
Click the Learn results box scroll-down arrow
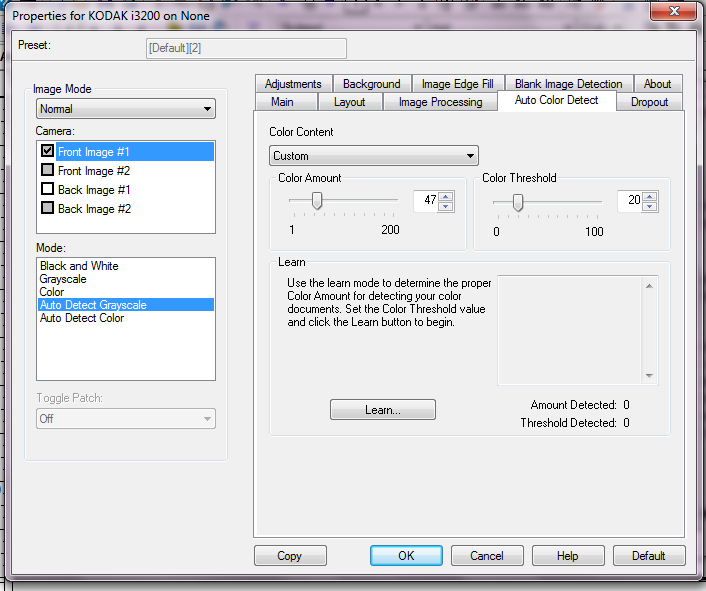click(x=649, y=375)
